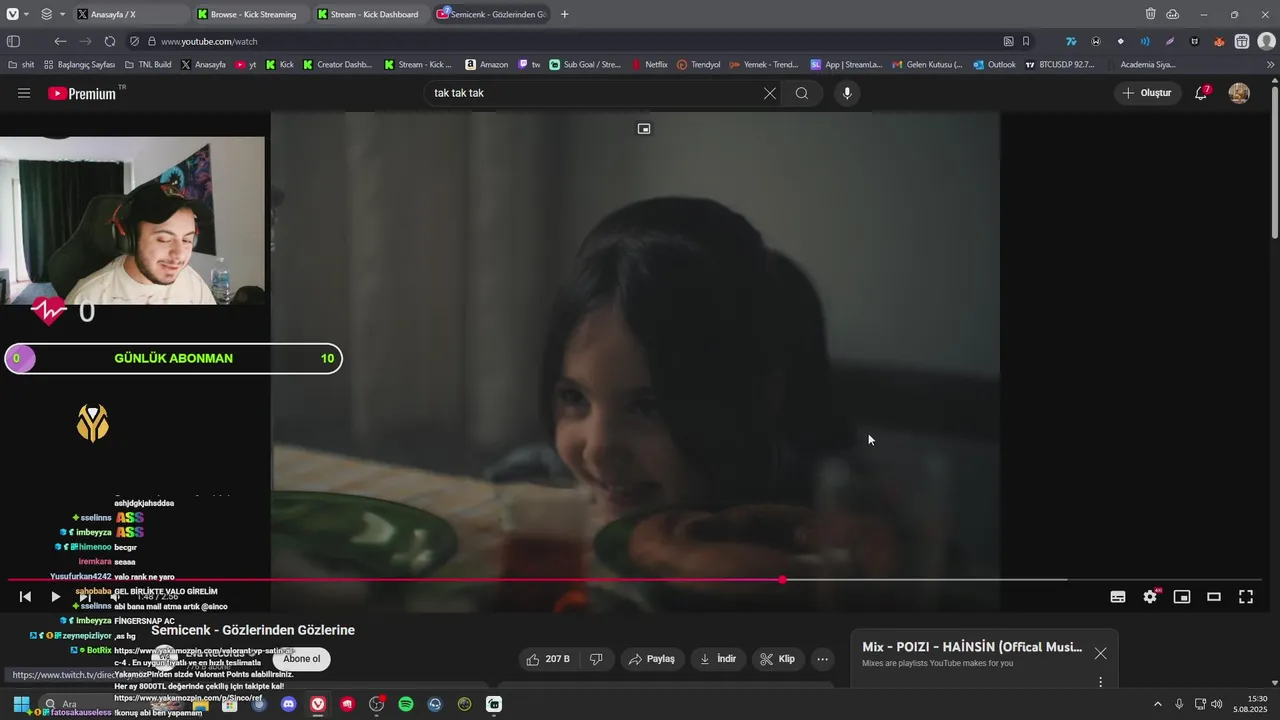Open the Mix playlist options kebab menu
Screen dimensions: 1280x720
point(1100,682)
